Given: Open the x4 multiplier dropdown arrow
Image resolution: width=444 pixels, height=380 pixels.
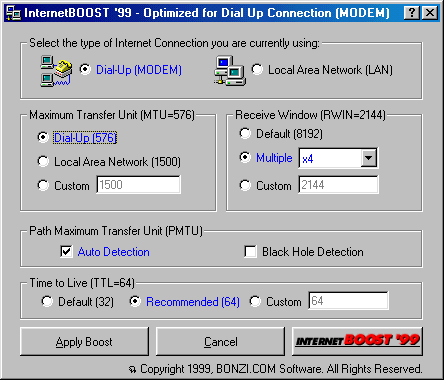Looking at the screenshot, I should click(x=369, y=158).
